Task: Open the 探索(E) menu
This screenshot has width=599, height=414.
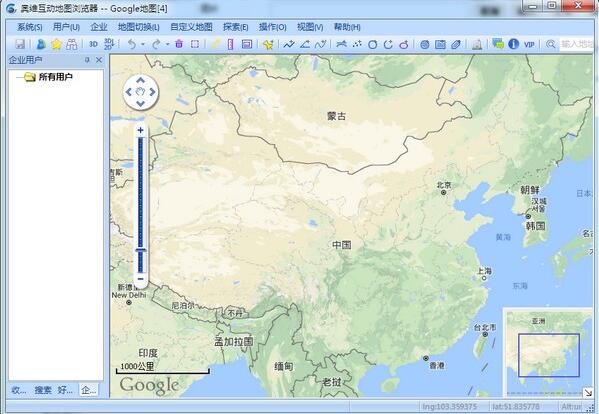Action: pyautogui.click(x=236, y=27)
